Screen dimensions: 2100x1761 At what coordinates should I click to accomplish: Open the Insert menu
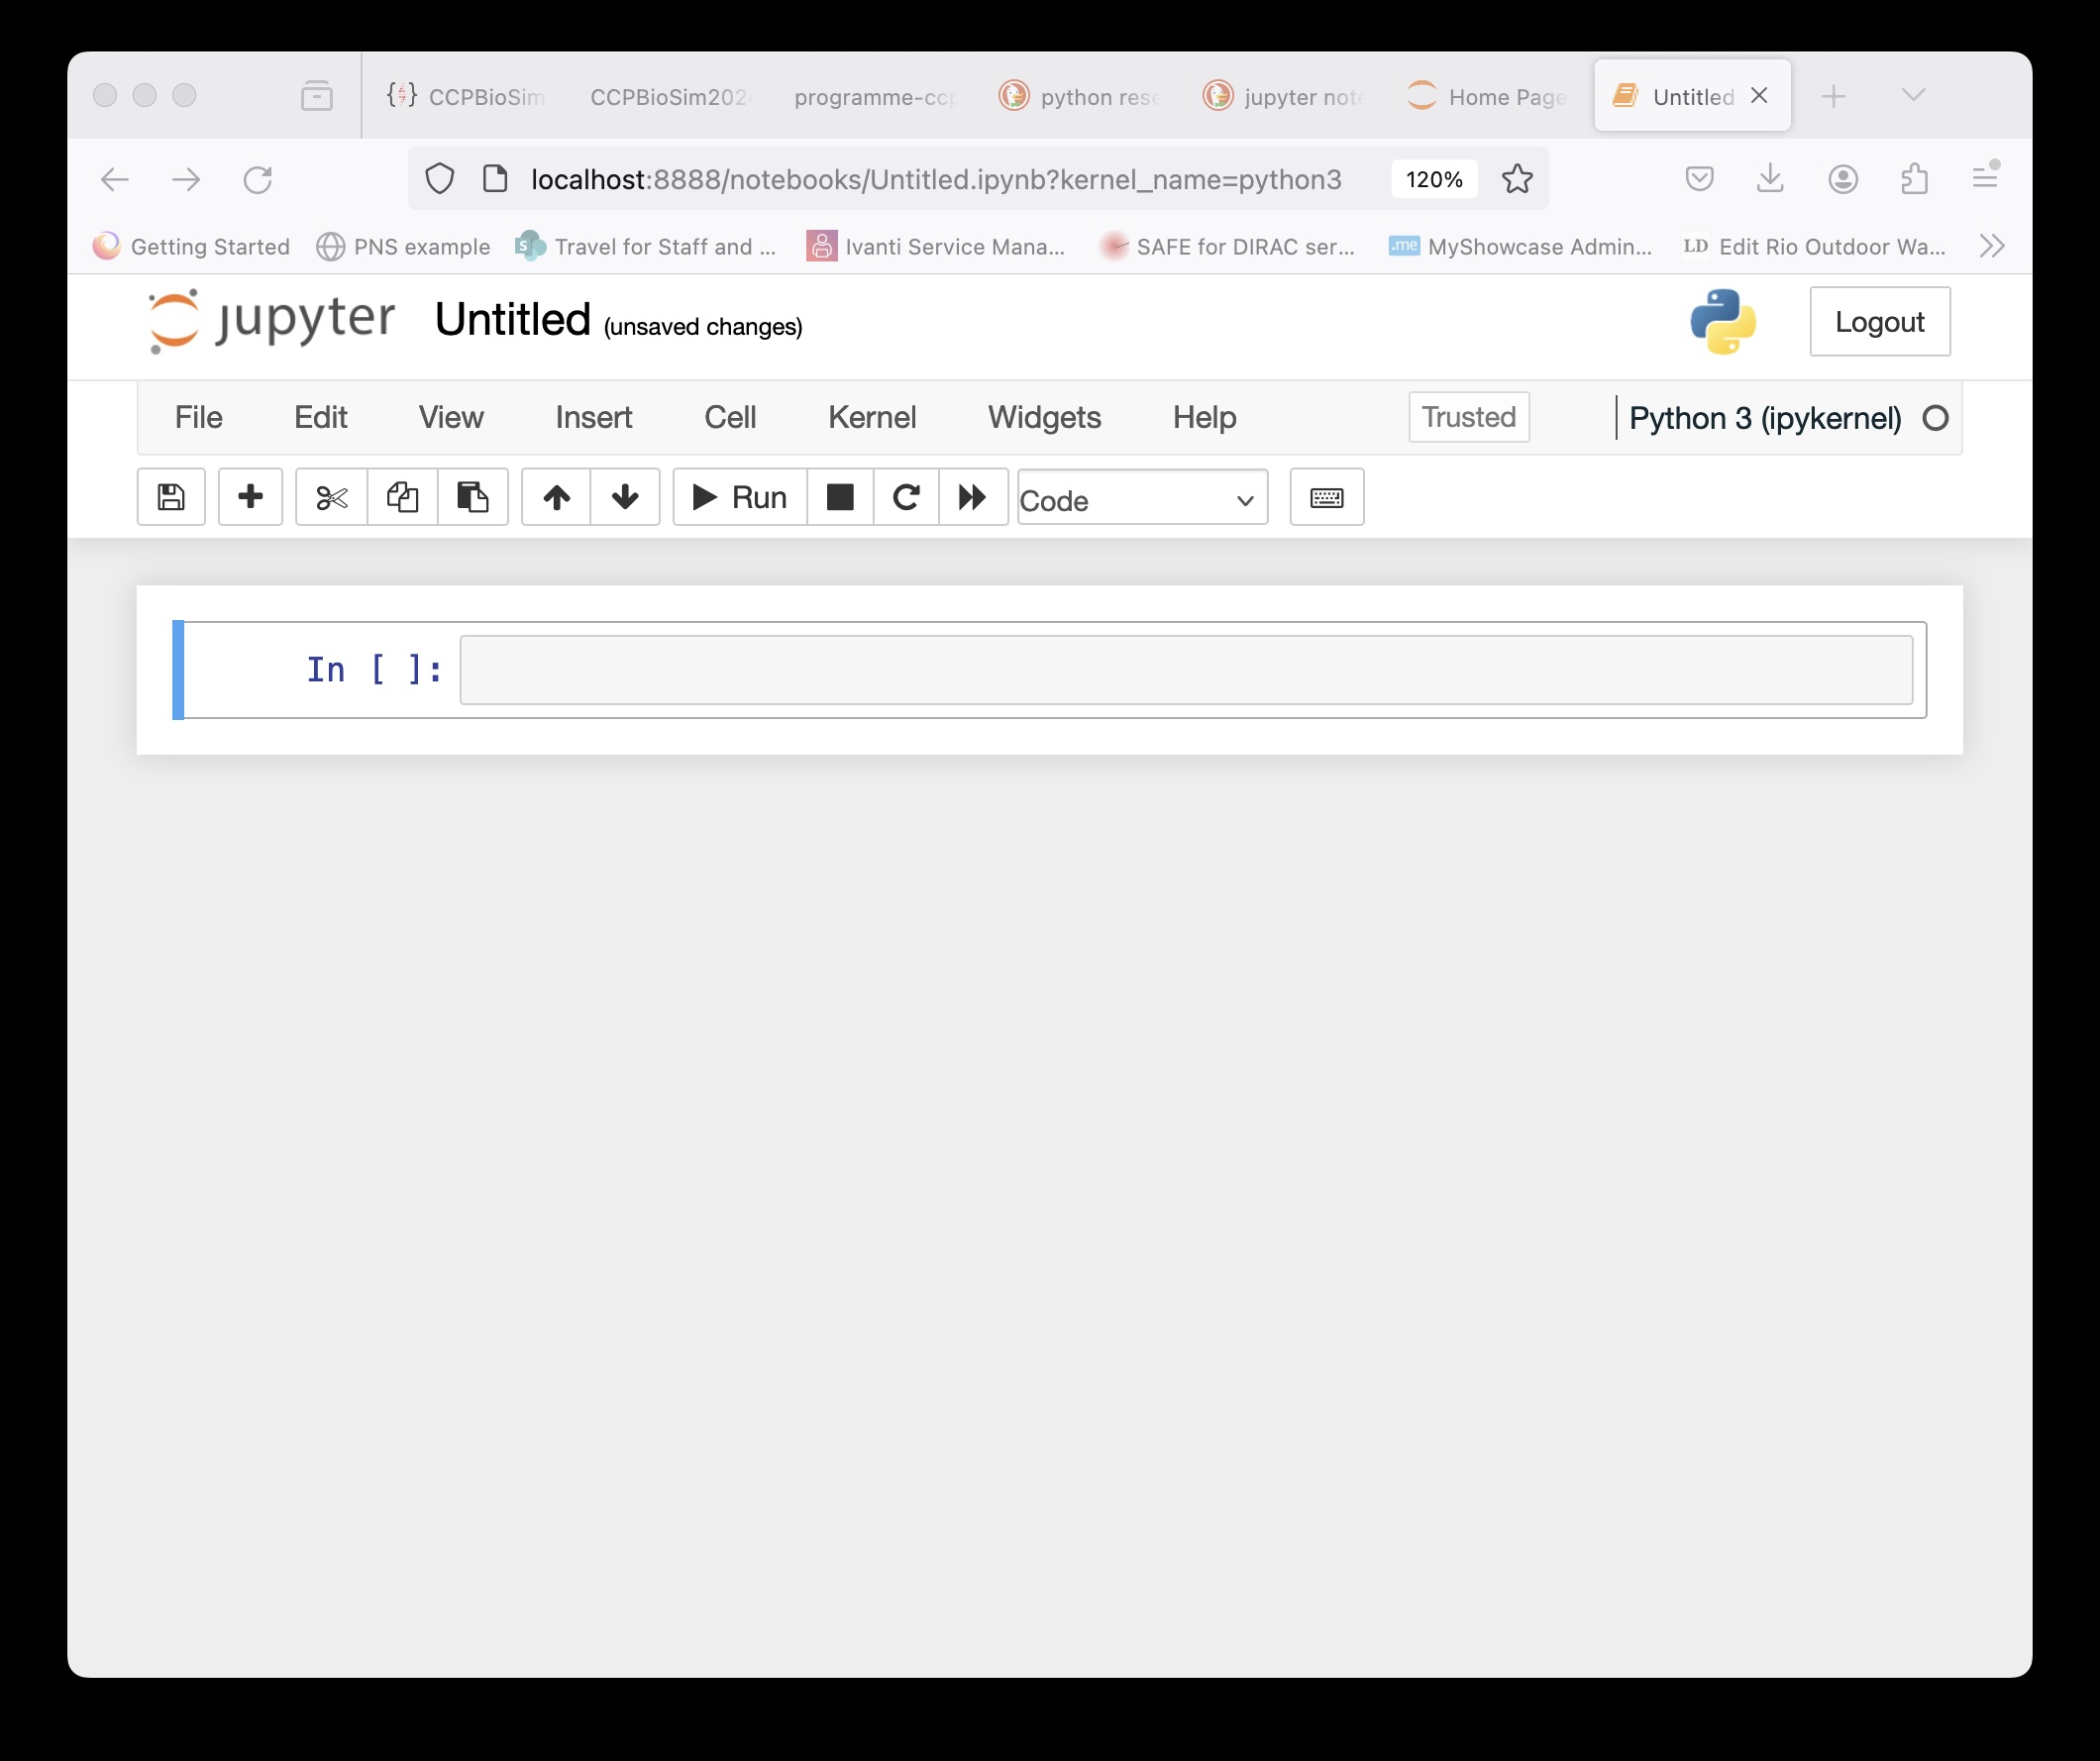[594, 417]
